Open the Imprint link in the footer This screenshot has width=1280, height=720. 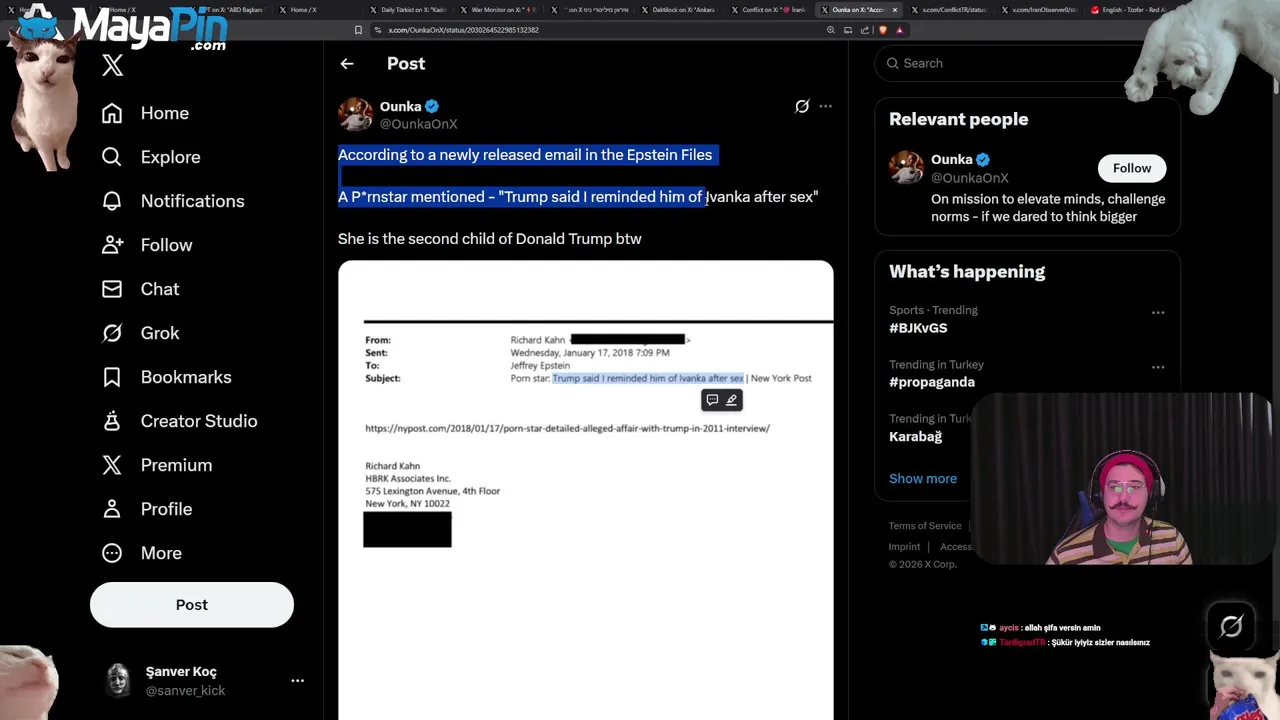[904, 547]
